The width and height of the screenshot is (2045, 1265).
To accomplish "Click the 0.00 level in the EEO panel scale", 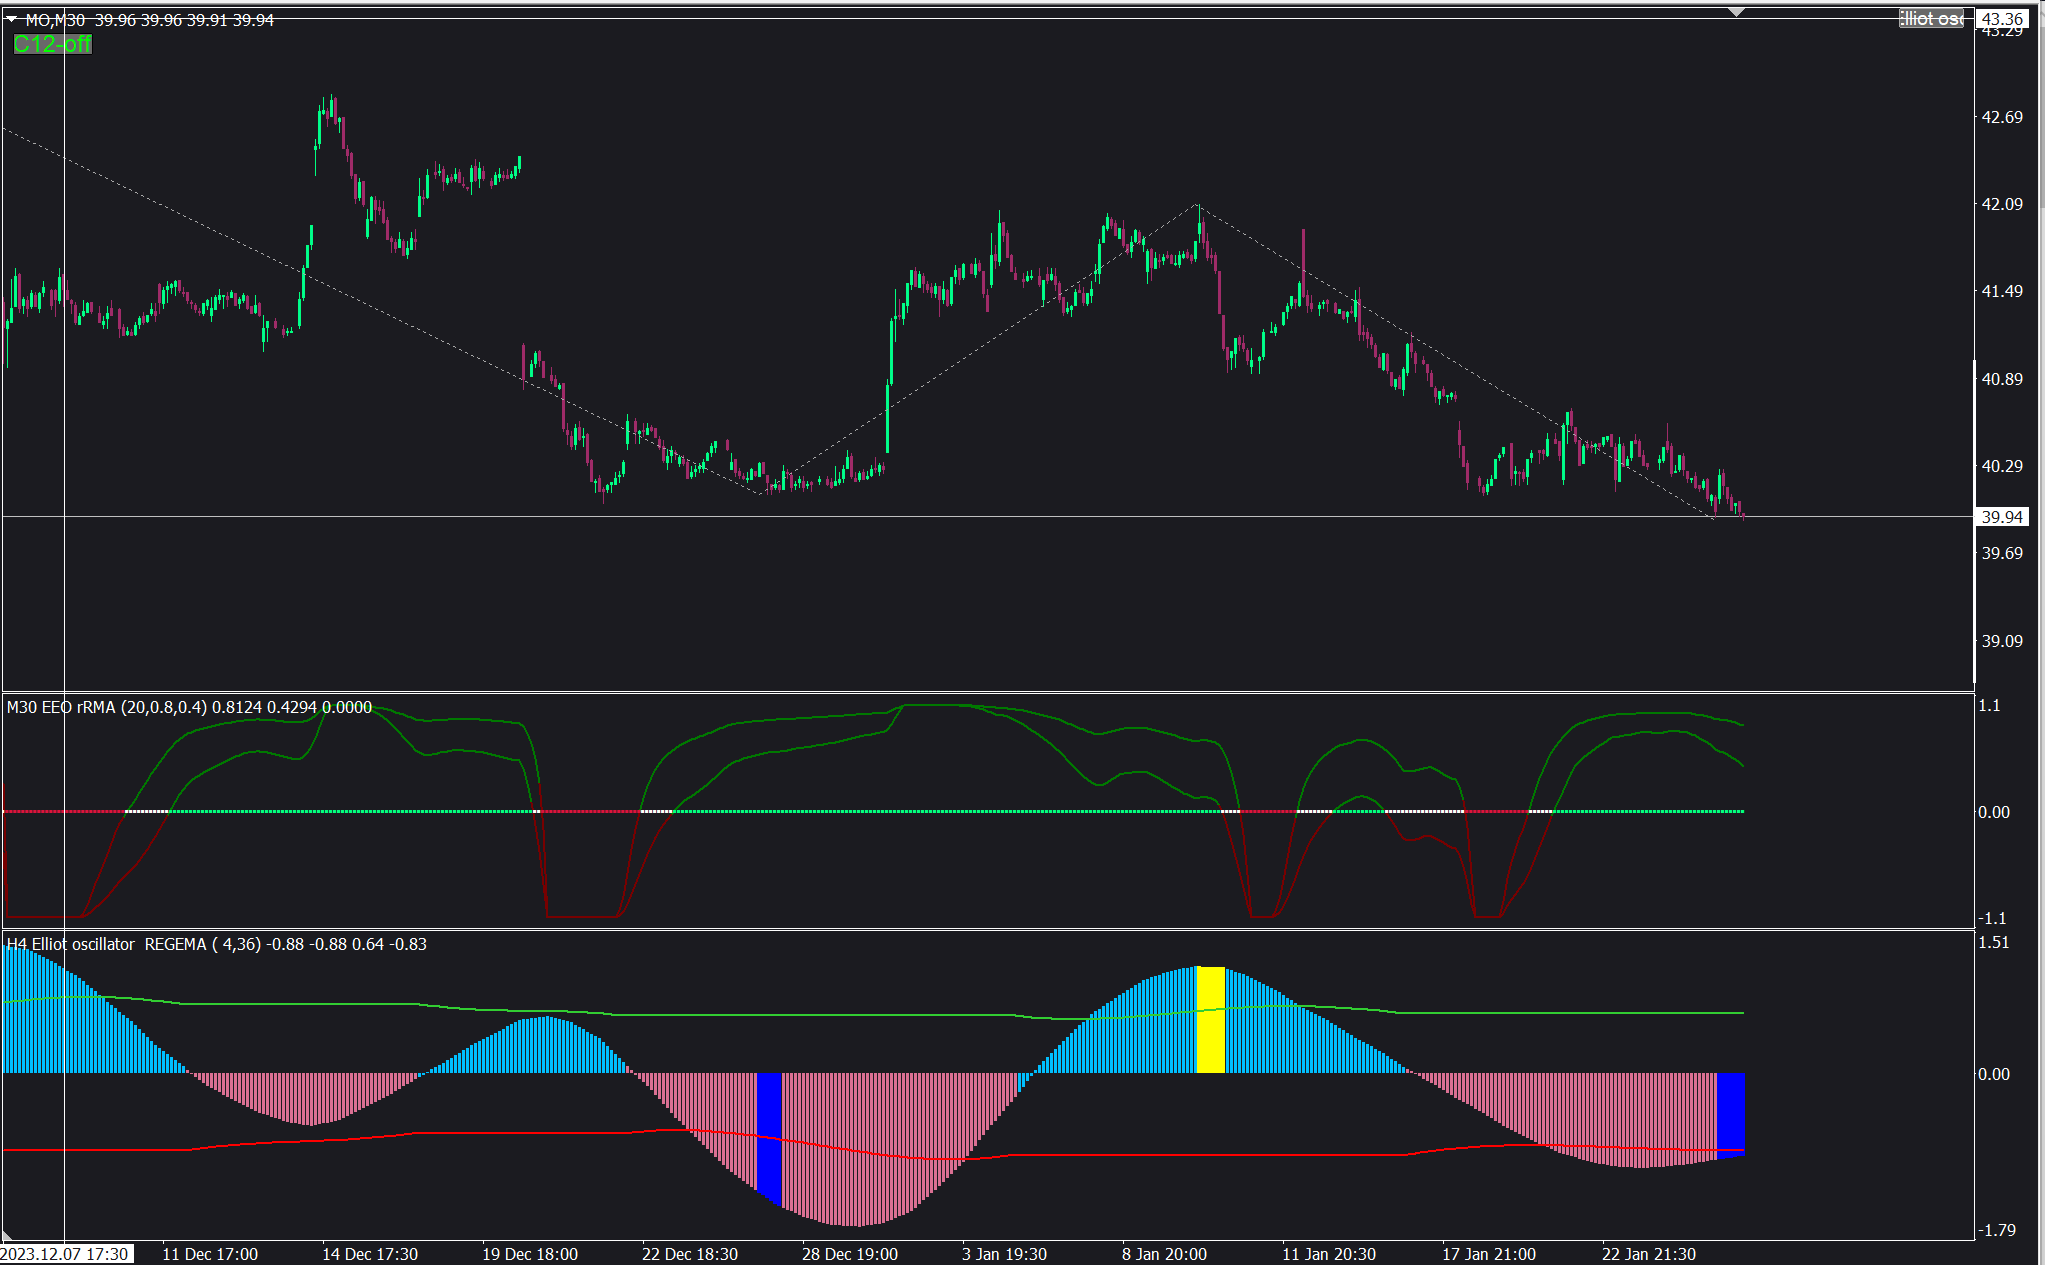I will (x=1993, y=812).
